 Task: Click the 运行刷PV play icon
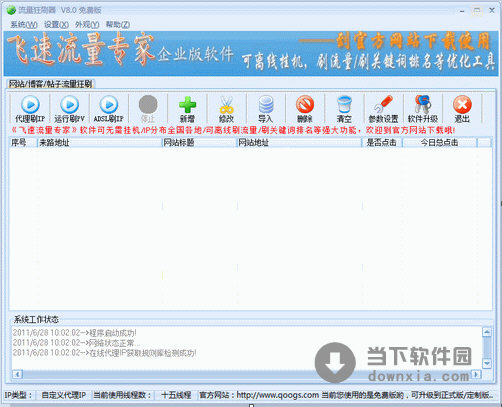point(69,104)
